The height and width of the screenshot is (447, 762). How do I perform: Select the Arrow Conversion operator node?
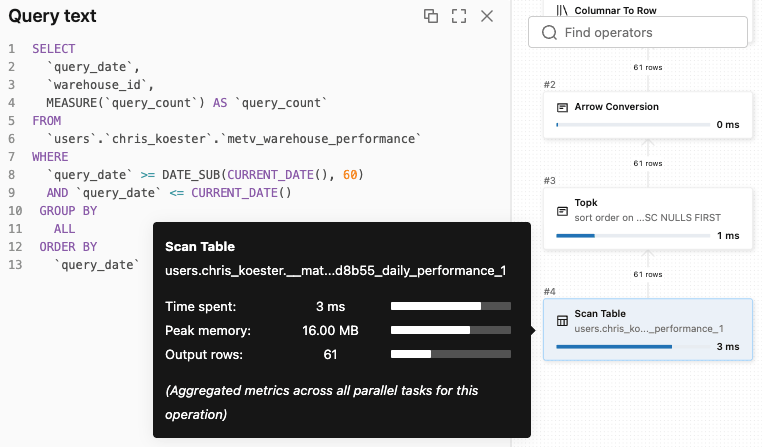click(x=648, y=116)
